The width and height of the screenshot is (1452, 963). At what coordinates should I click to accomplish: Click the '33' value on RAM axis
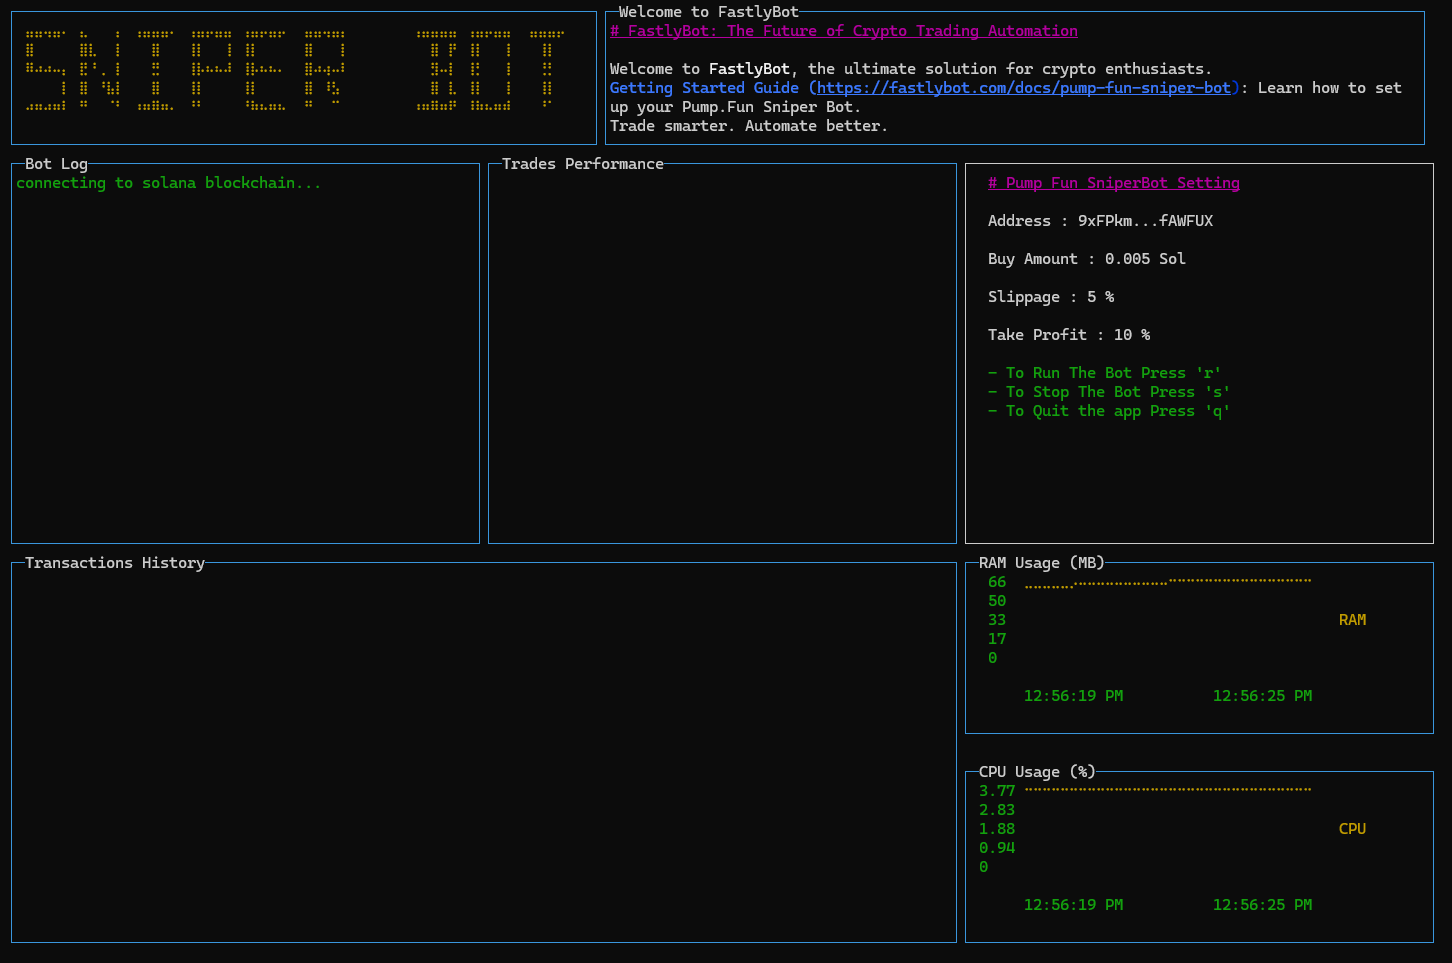[997, 620]
